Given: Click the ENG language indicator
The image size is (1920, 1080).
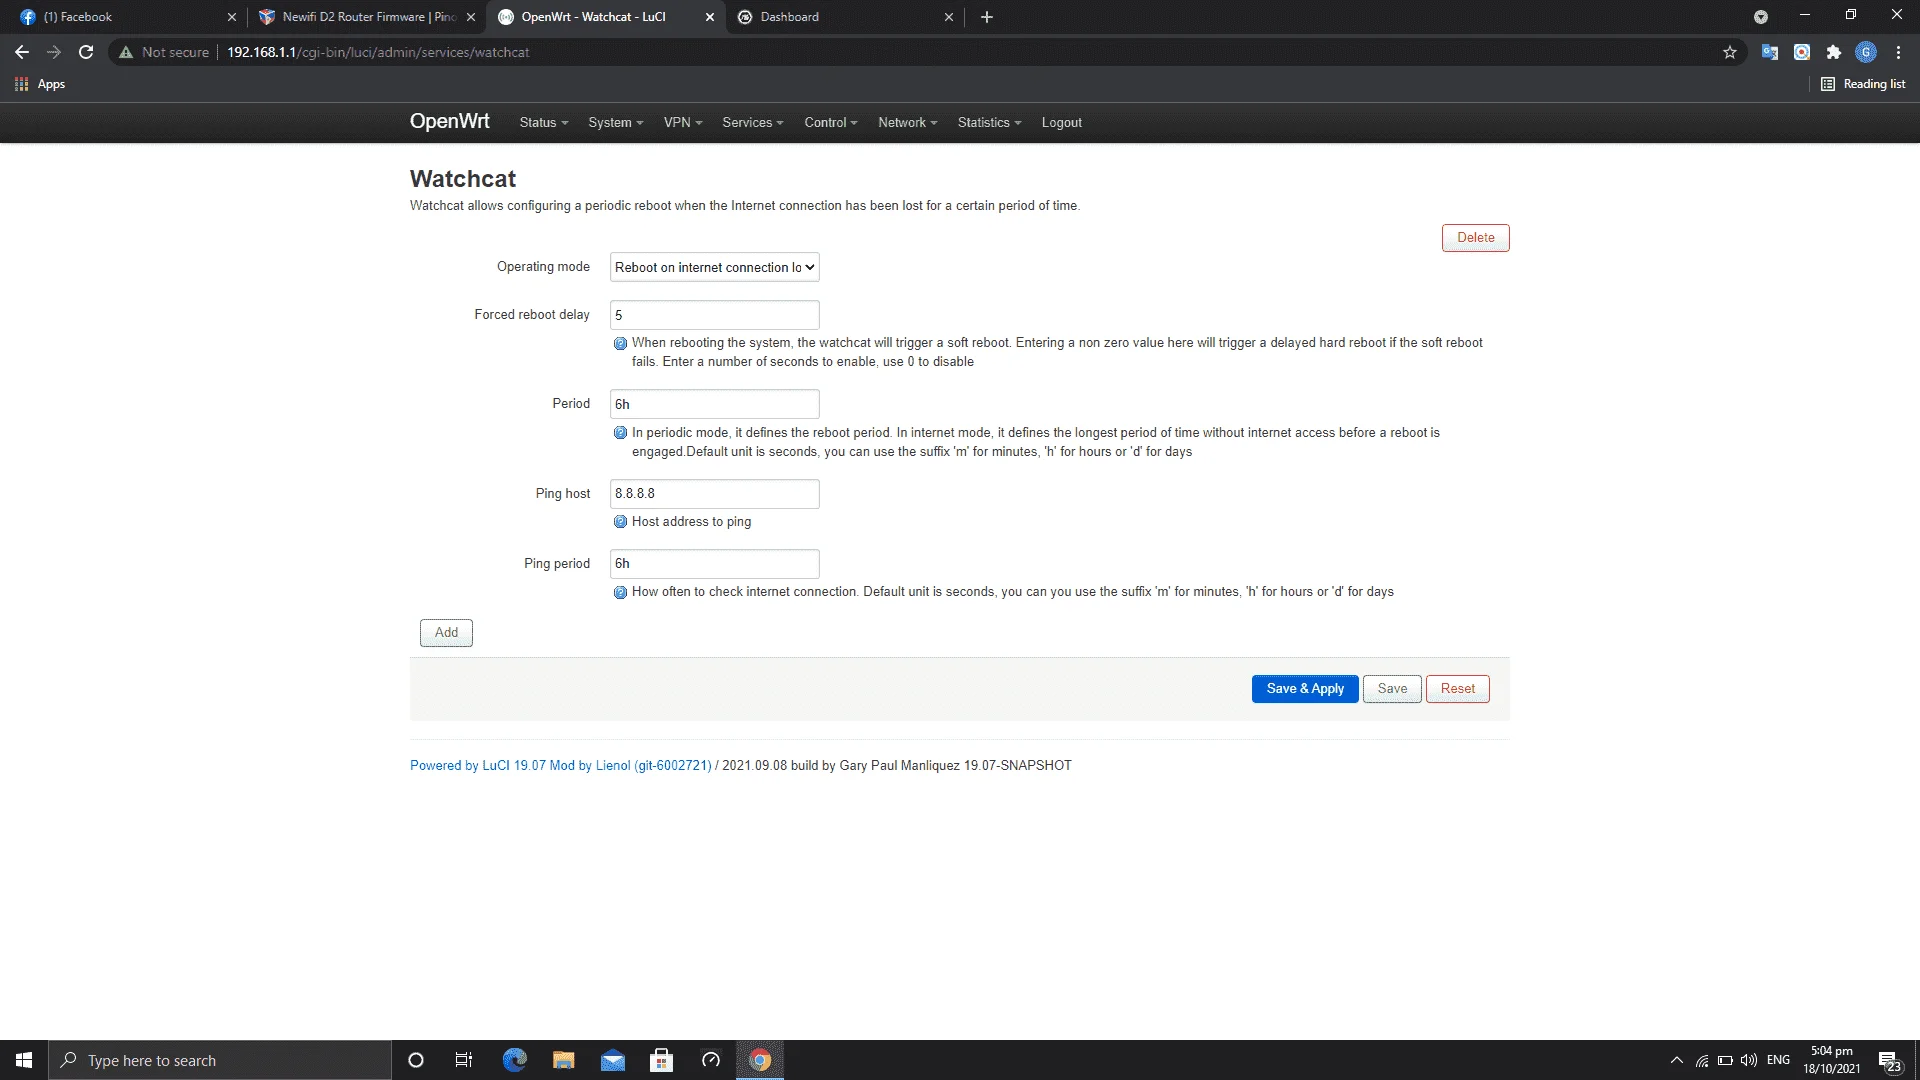Looking at the screenshot, I should pyautogui.click(x=1778, y=1060).
